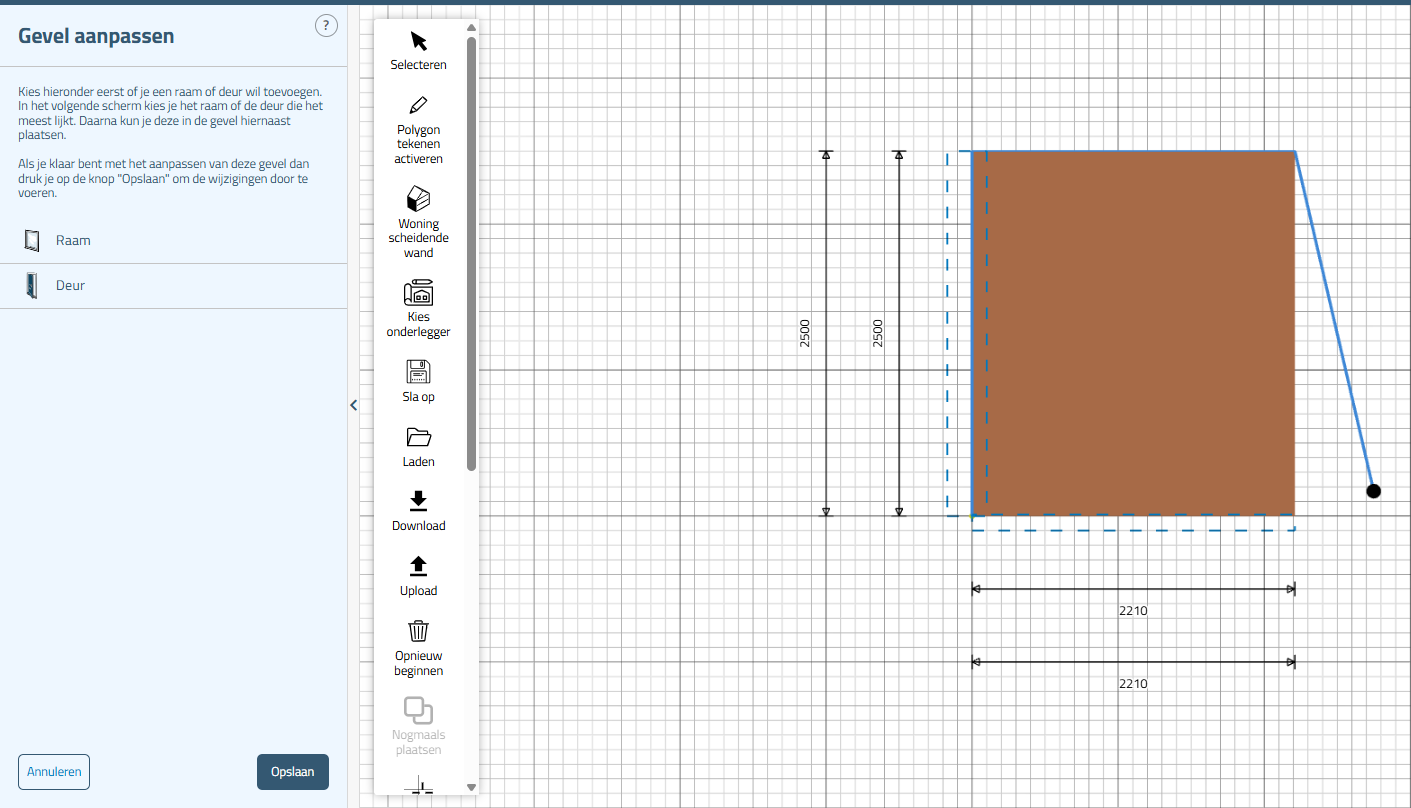Choose the Woning scheidende wand tool
Screen dimensions: 1411x808
tap(418, 199)
